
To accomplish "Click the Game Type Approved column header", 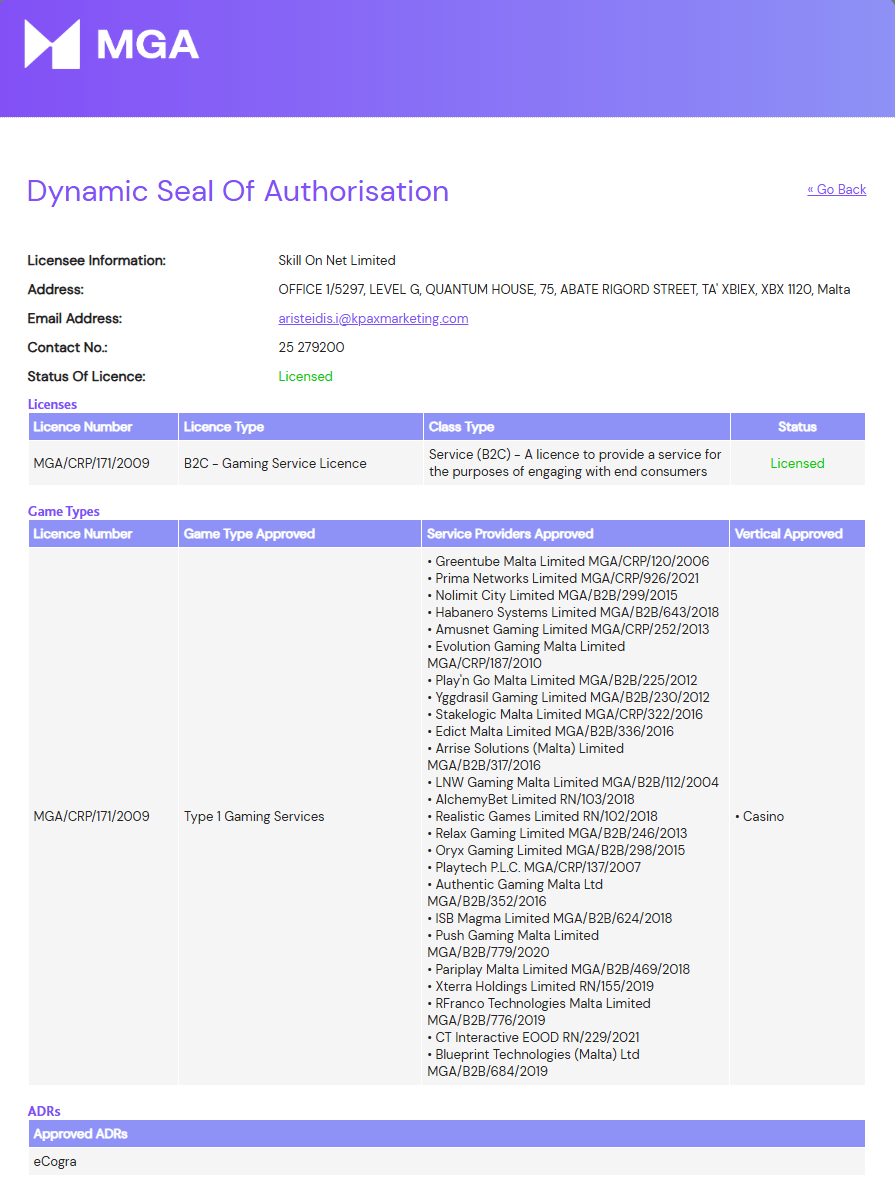I will [x=249, y=534].
